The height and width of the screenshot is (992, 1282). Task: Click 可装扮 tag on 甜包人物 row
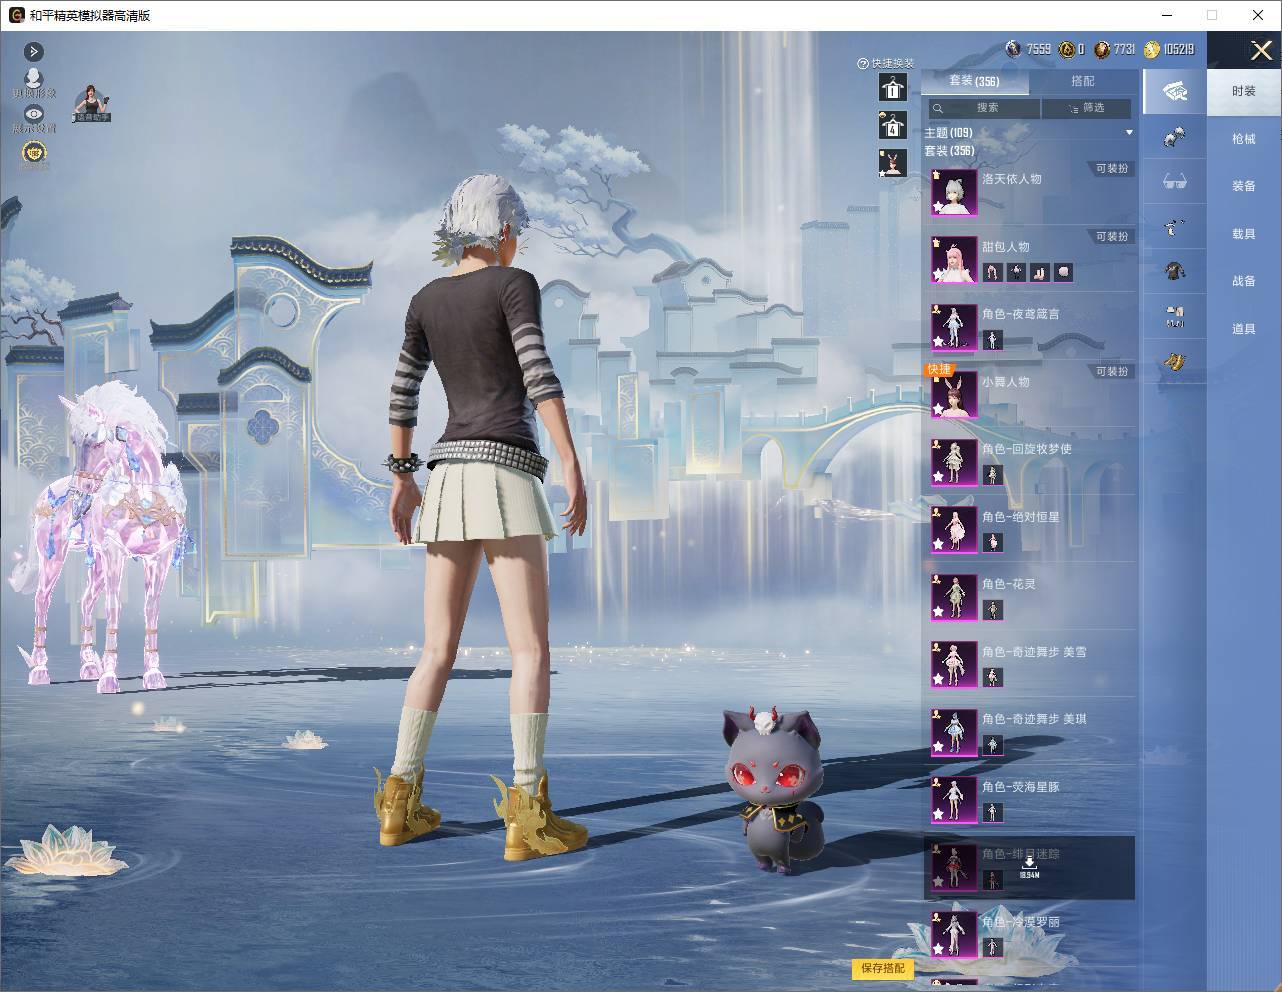(x=1112, y=237)
